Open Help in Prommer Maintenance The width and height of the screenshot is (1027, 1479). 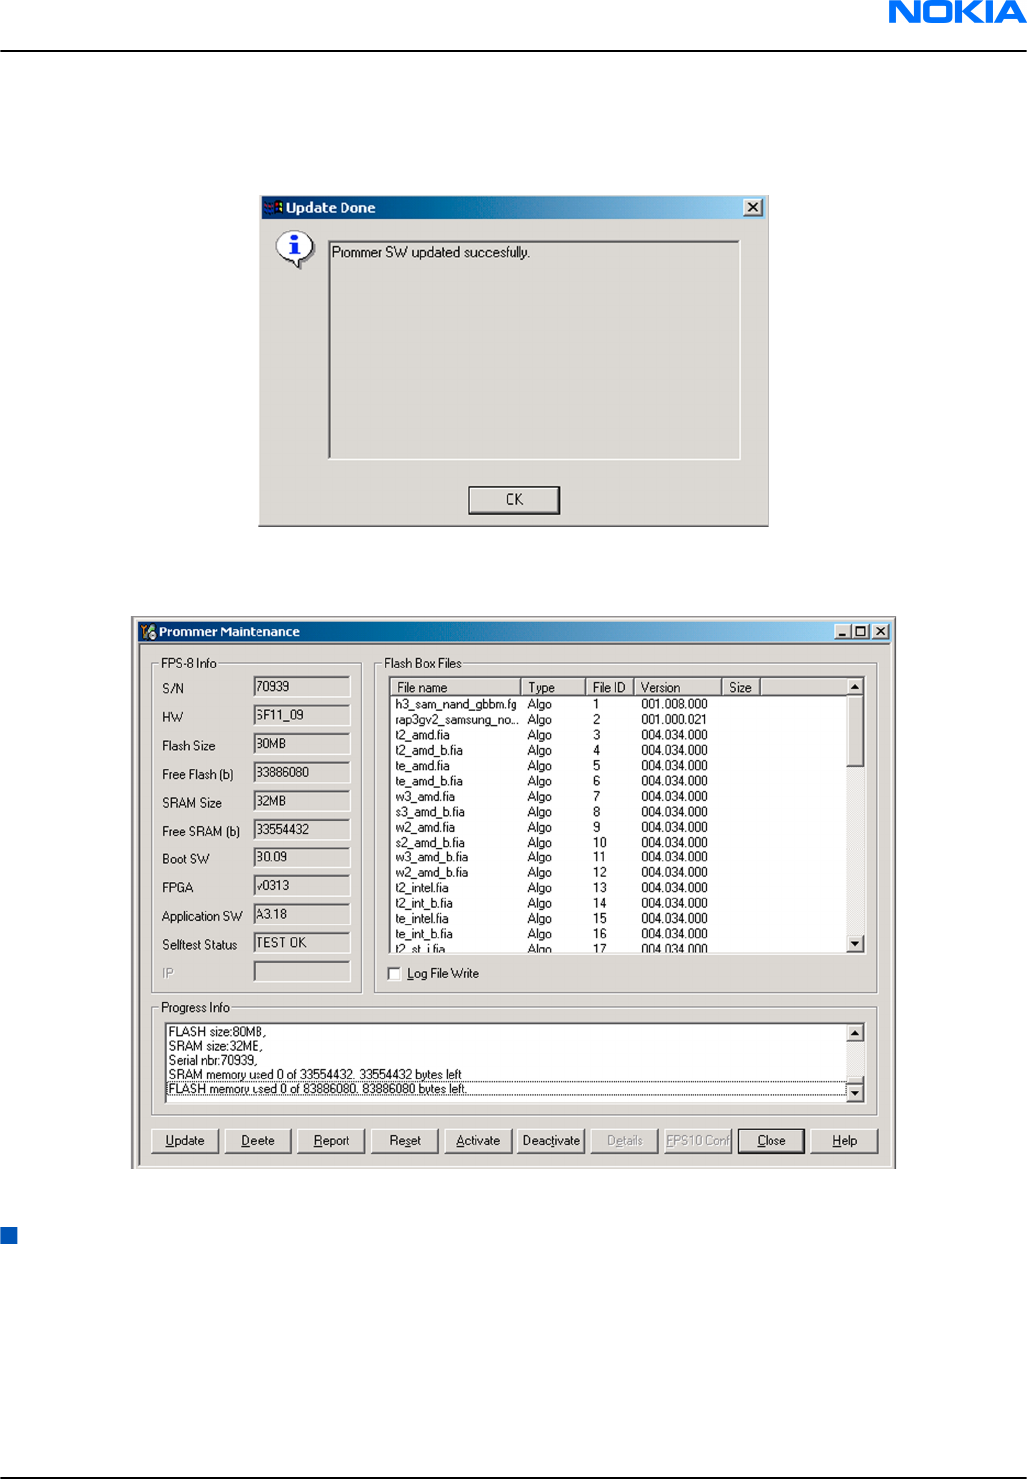pyautogui.click(x=845, y=1141)
